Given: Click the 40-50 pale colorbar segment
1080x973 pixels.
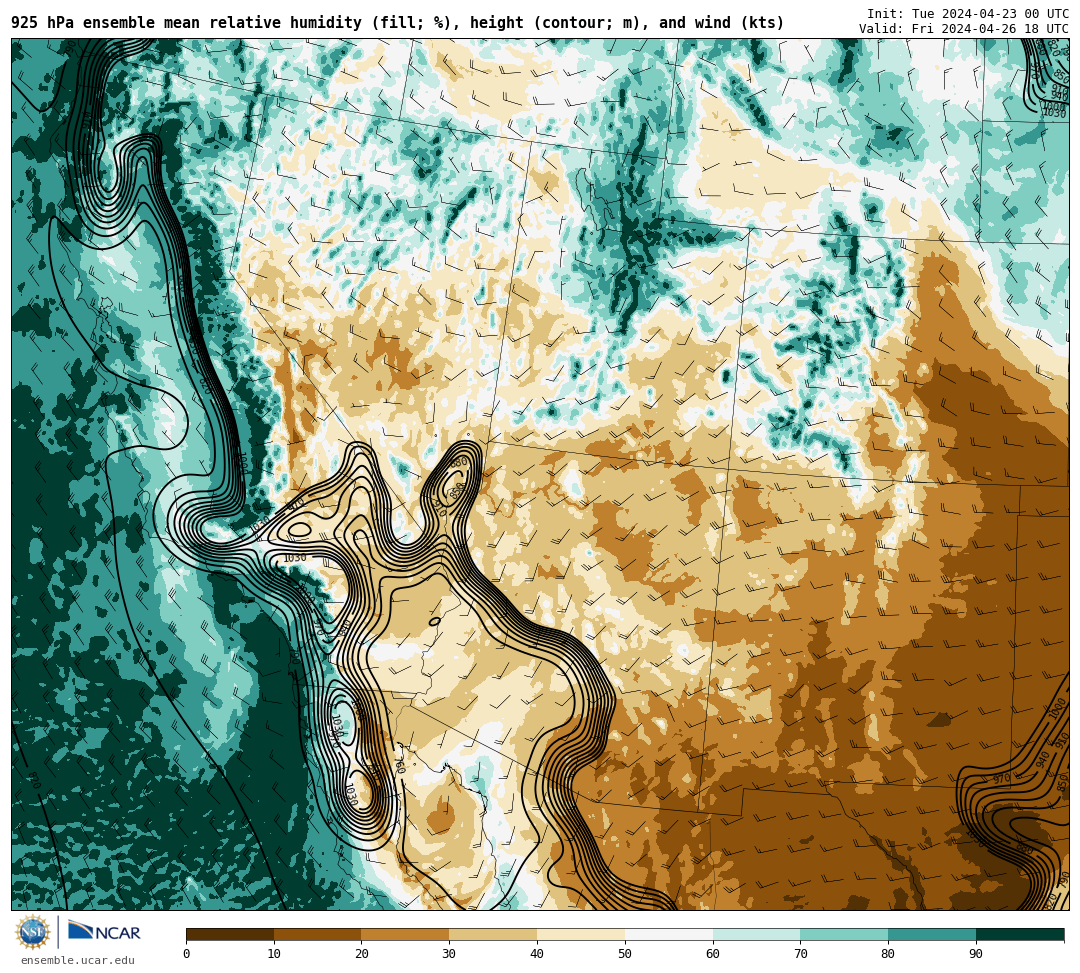Looking at the screenshot, I should pyautogui.click(x=581, y=934).
